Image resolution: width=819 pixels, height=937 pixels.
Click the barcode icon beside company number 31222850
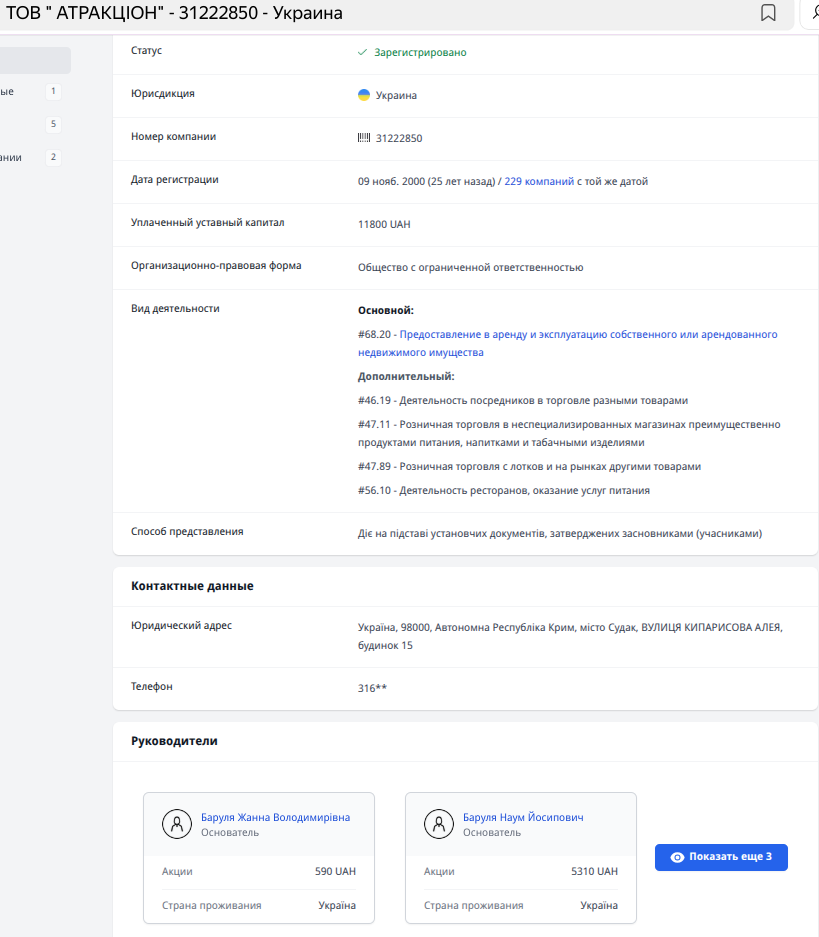coord(364,138)
